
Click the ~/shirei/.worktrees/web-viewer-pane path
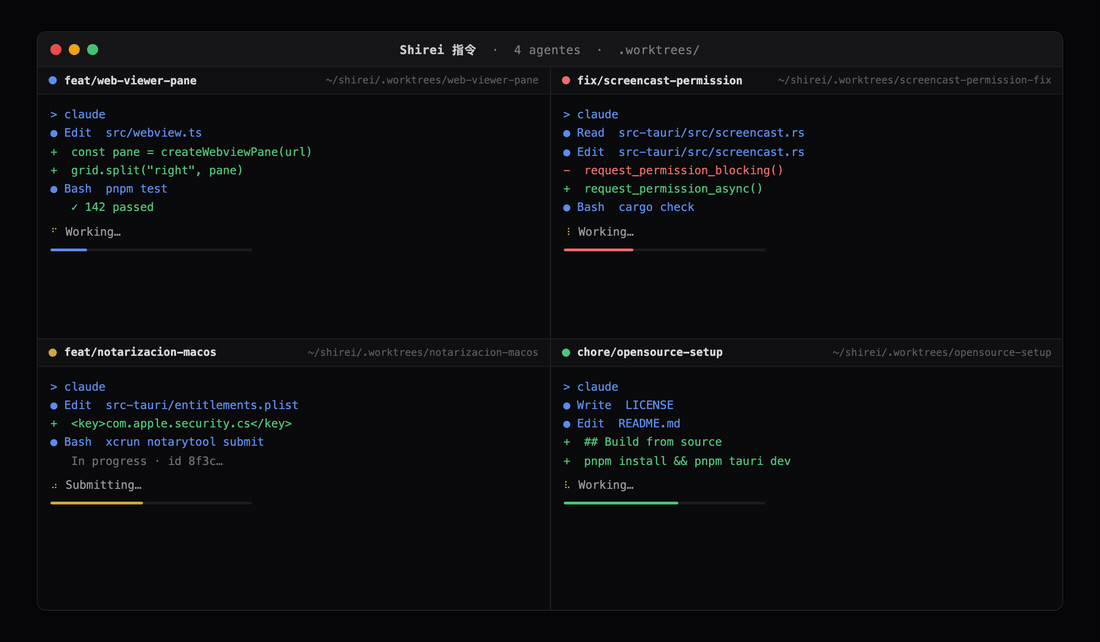[432, 80]
